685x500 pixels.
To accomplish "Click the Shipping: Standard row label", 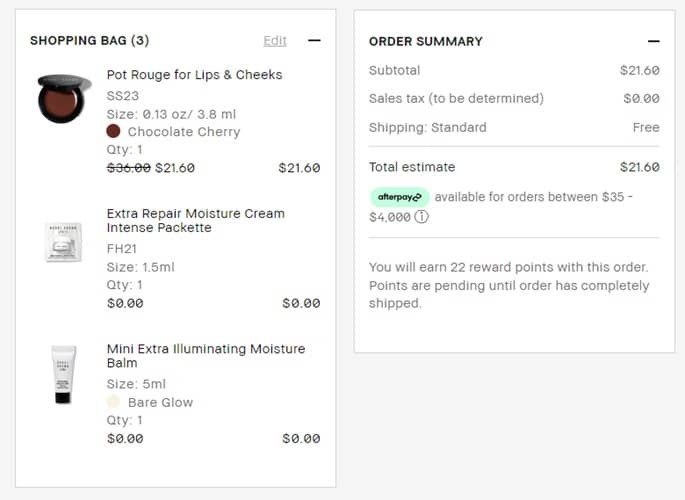I will (427, 128).
